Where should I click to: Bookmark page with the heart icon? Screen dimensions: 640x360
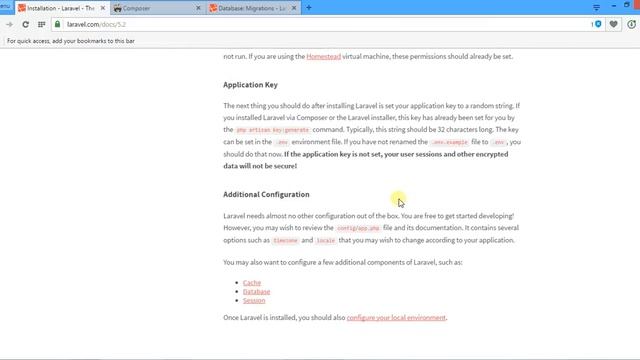pyautogui.click(x=613, y=24)
